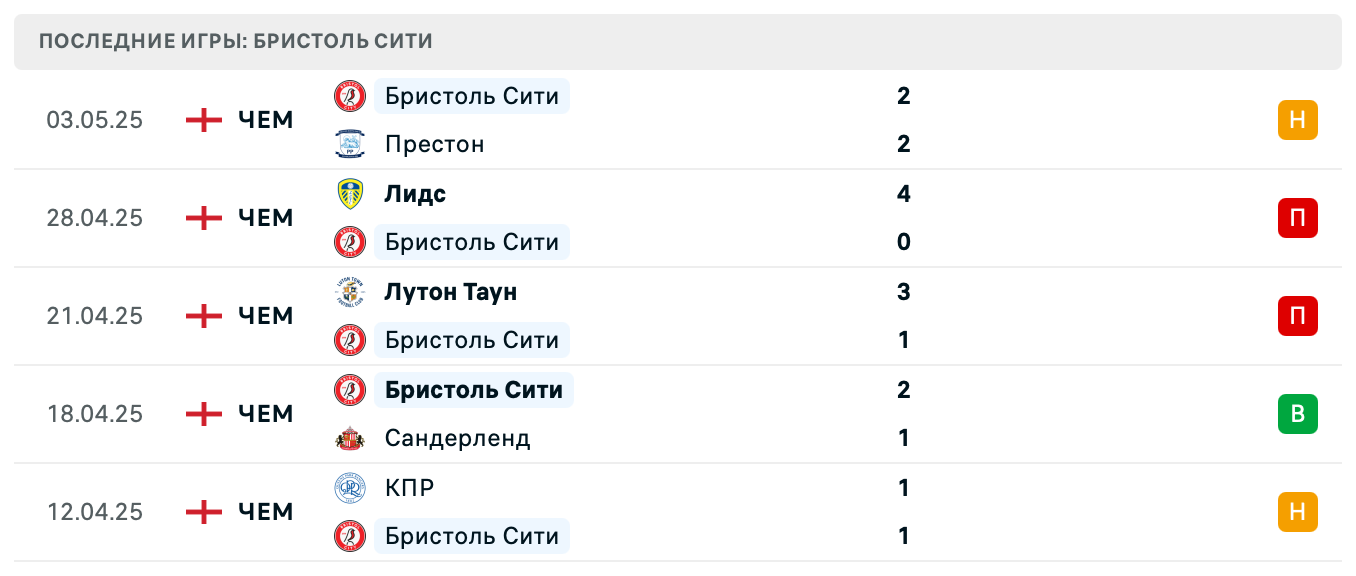Open the Лутон Таун crest icon

[x=348, y=292]
